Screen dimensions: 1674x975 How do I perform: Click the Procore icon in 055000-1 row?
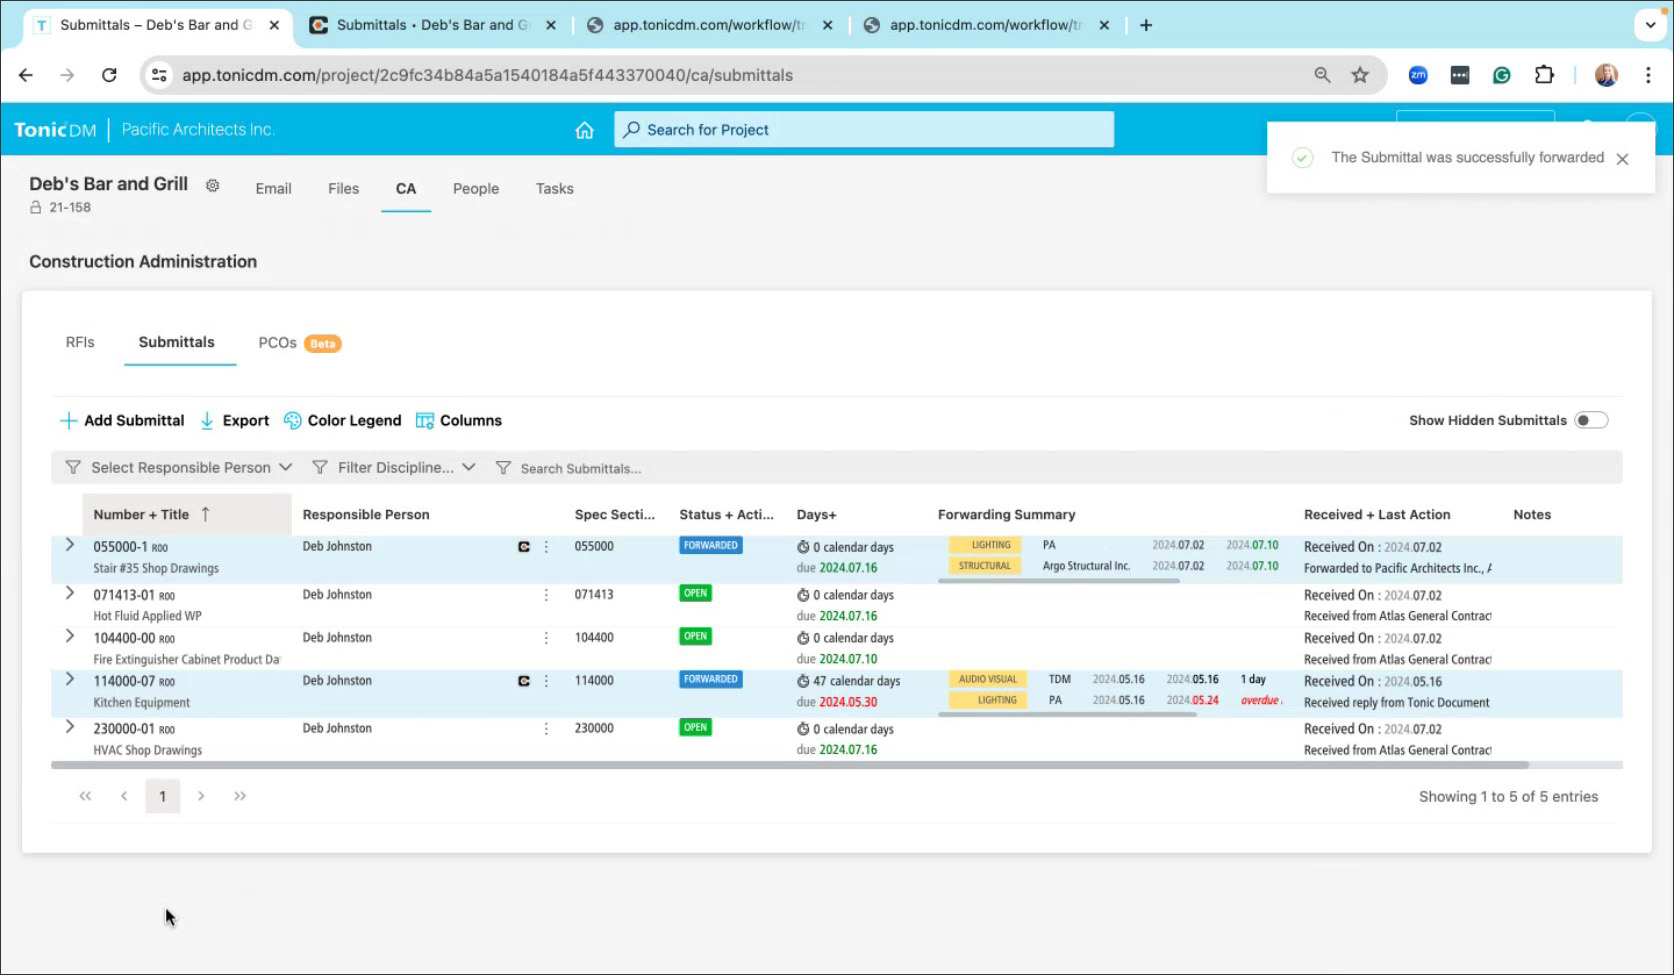[x=524, y=547]
